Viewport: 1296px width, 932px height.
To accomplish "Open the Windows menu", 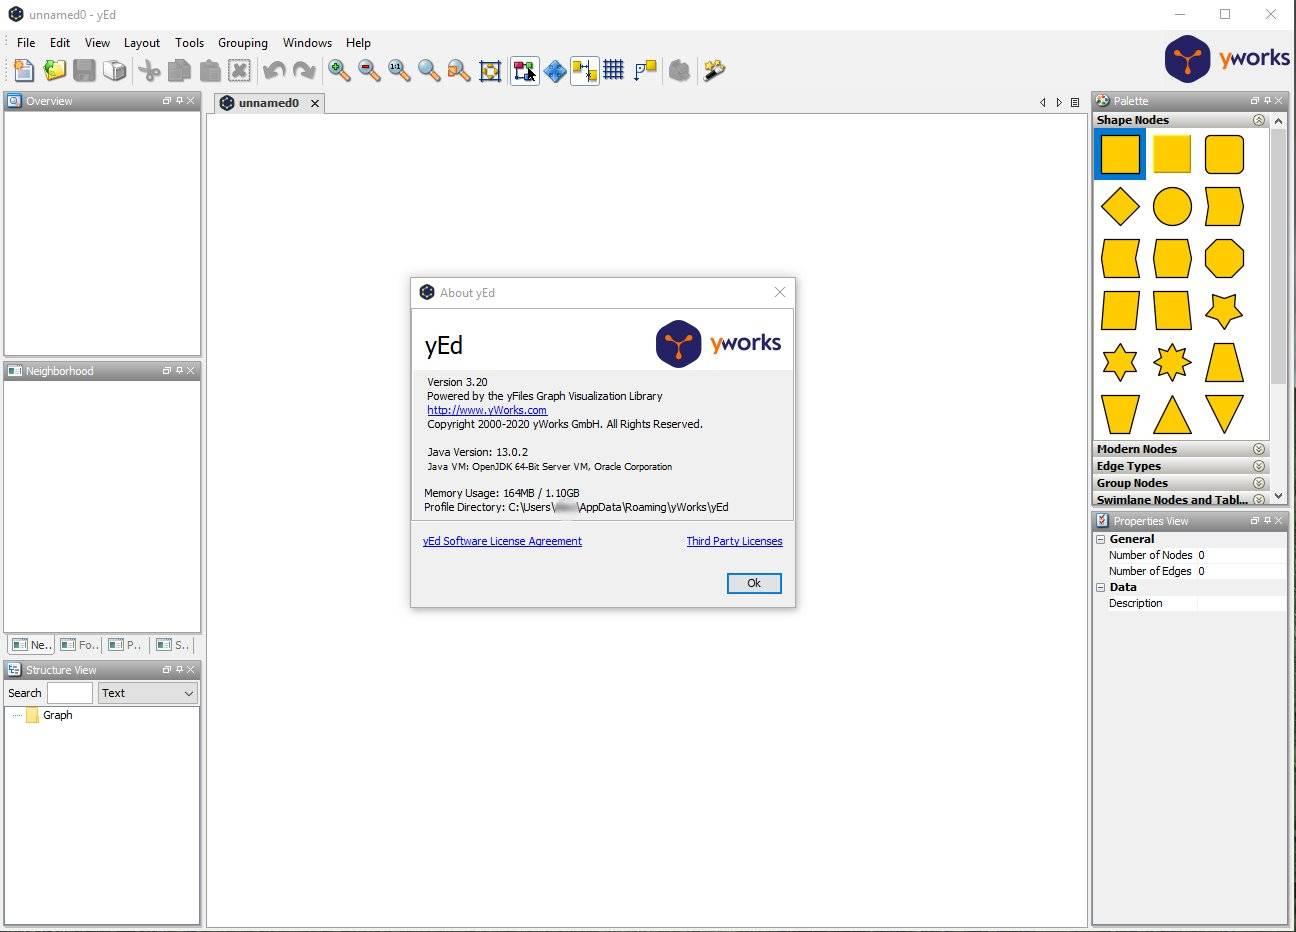I will click(x=307, y=43).
